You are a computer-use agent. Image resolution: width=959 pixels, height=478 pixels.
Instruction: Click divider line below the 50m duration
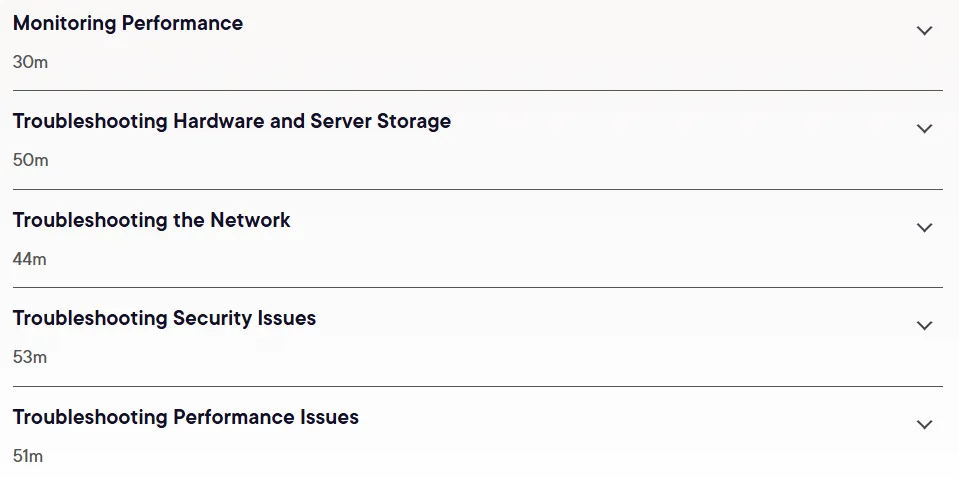(478, 189)
